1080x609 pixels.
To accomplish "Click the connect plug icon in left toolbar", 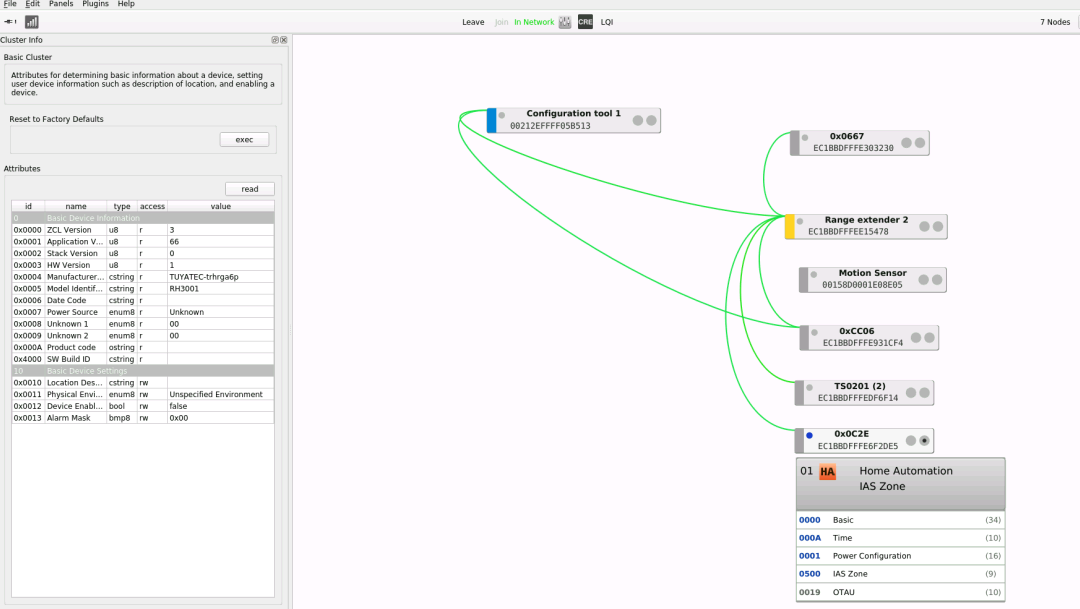I will (10, 21).
